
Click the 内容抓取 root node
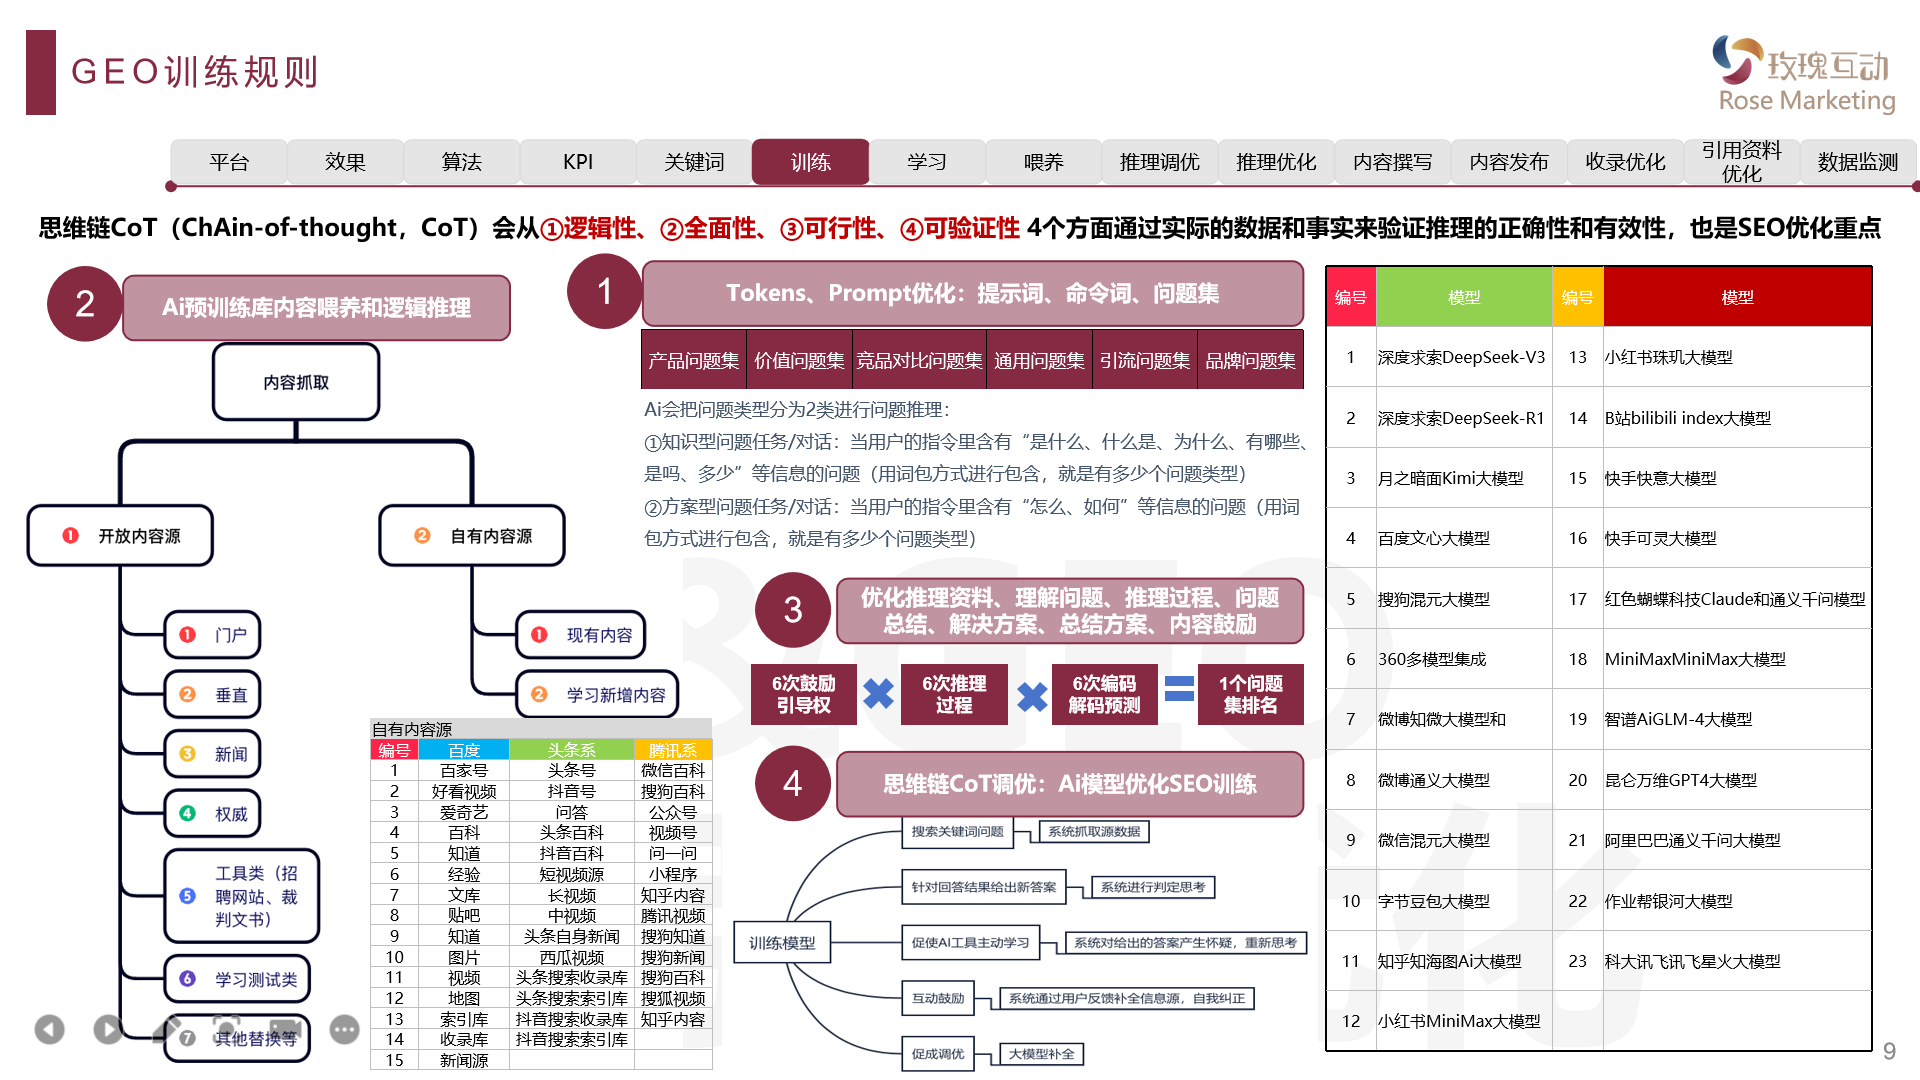point(296,382)
